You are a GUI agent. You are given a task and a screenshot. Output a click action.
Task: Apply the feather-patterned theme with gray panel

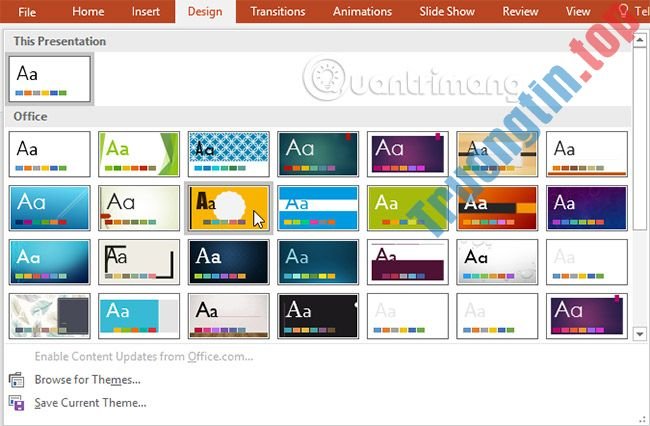[x=49, y=316]
